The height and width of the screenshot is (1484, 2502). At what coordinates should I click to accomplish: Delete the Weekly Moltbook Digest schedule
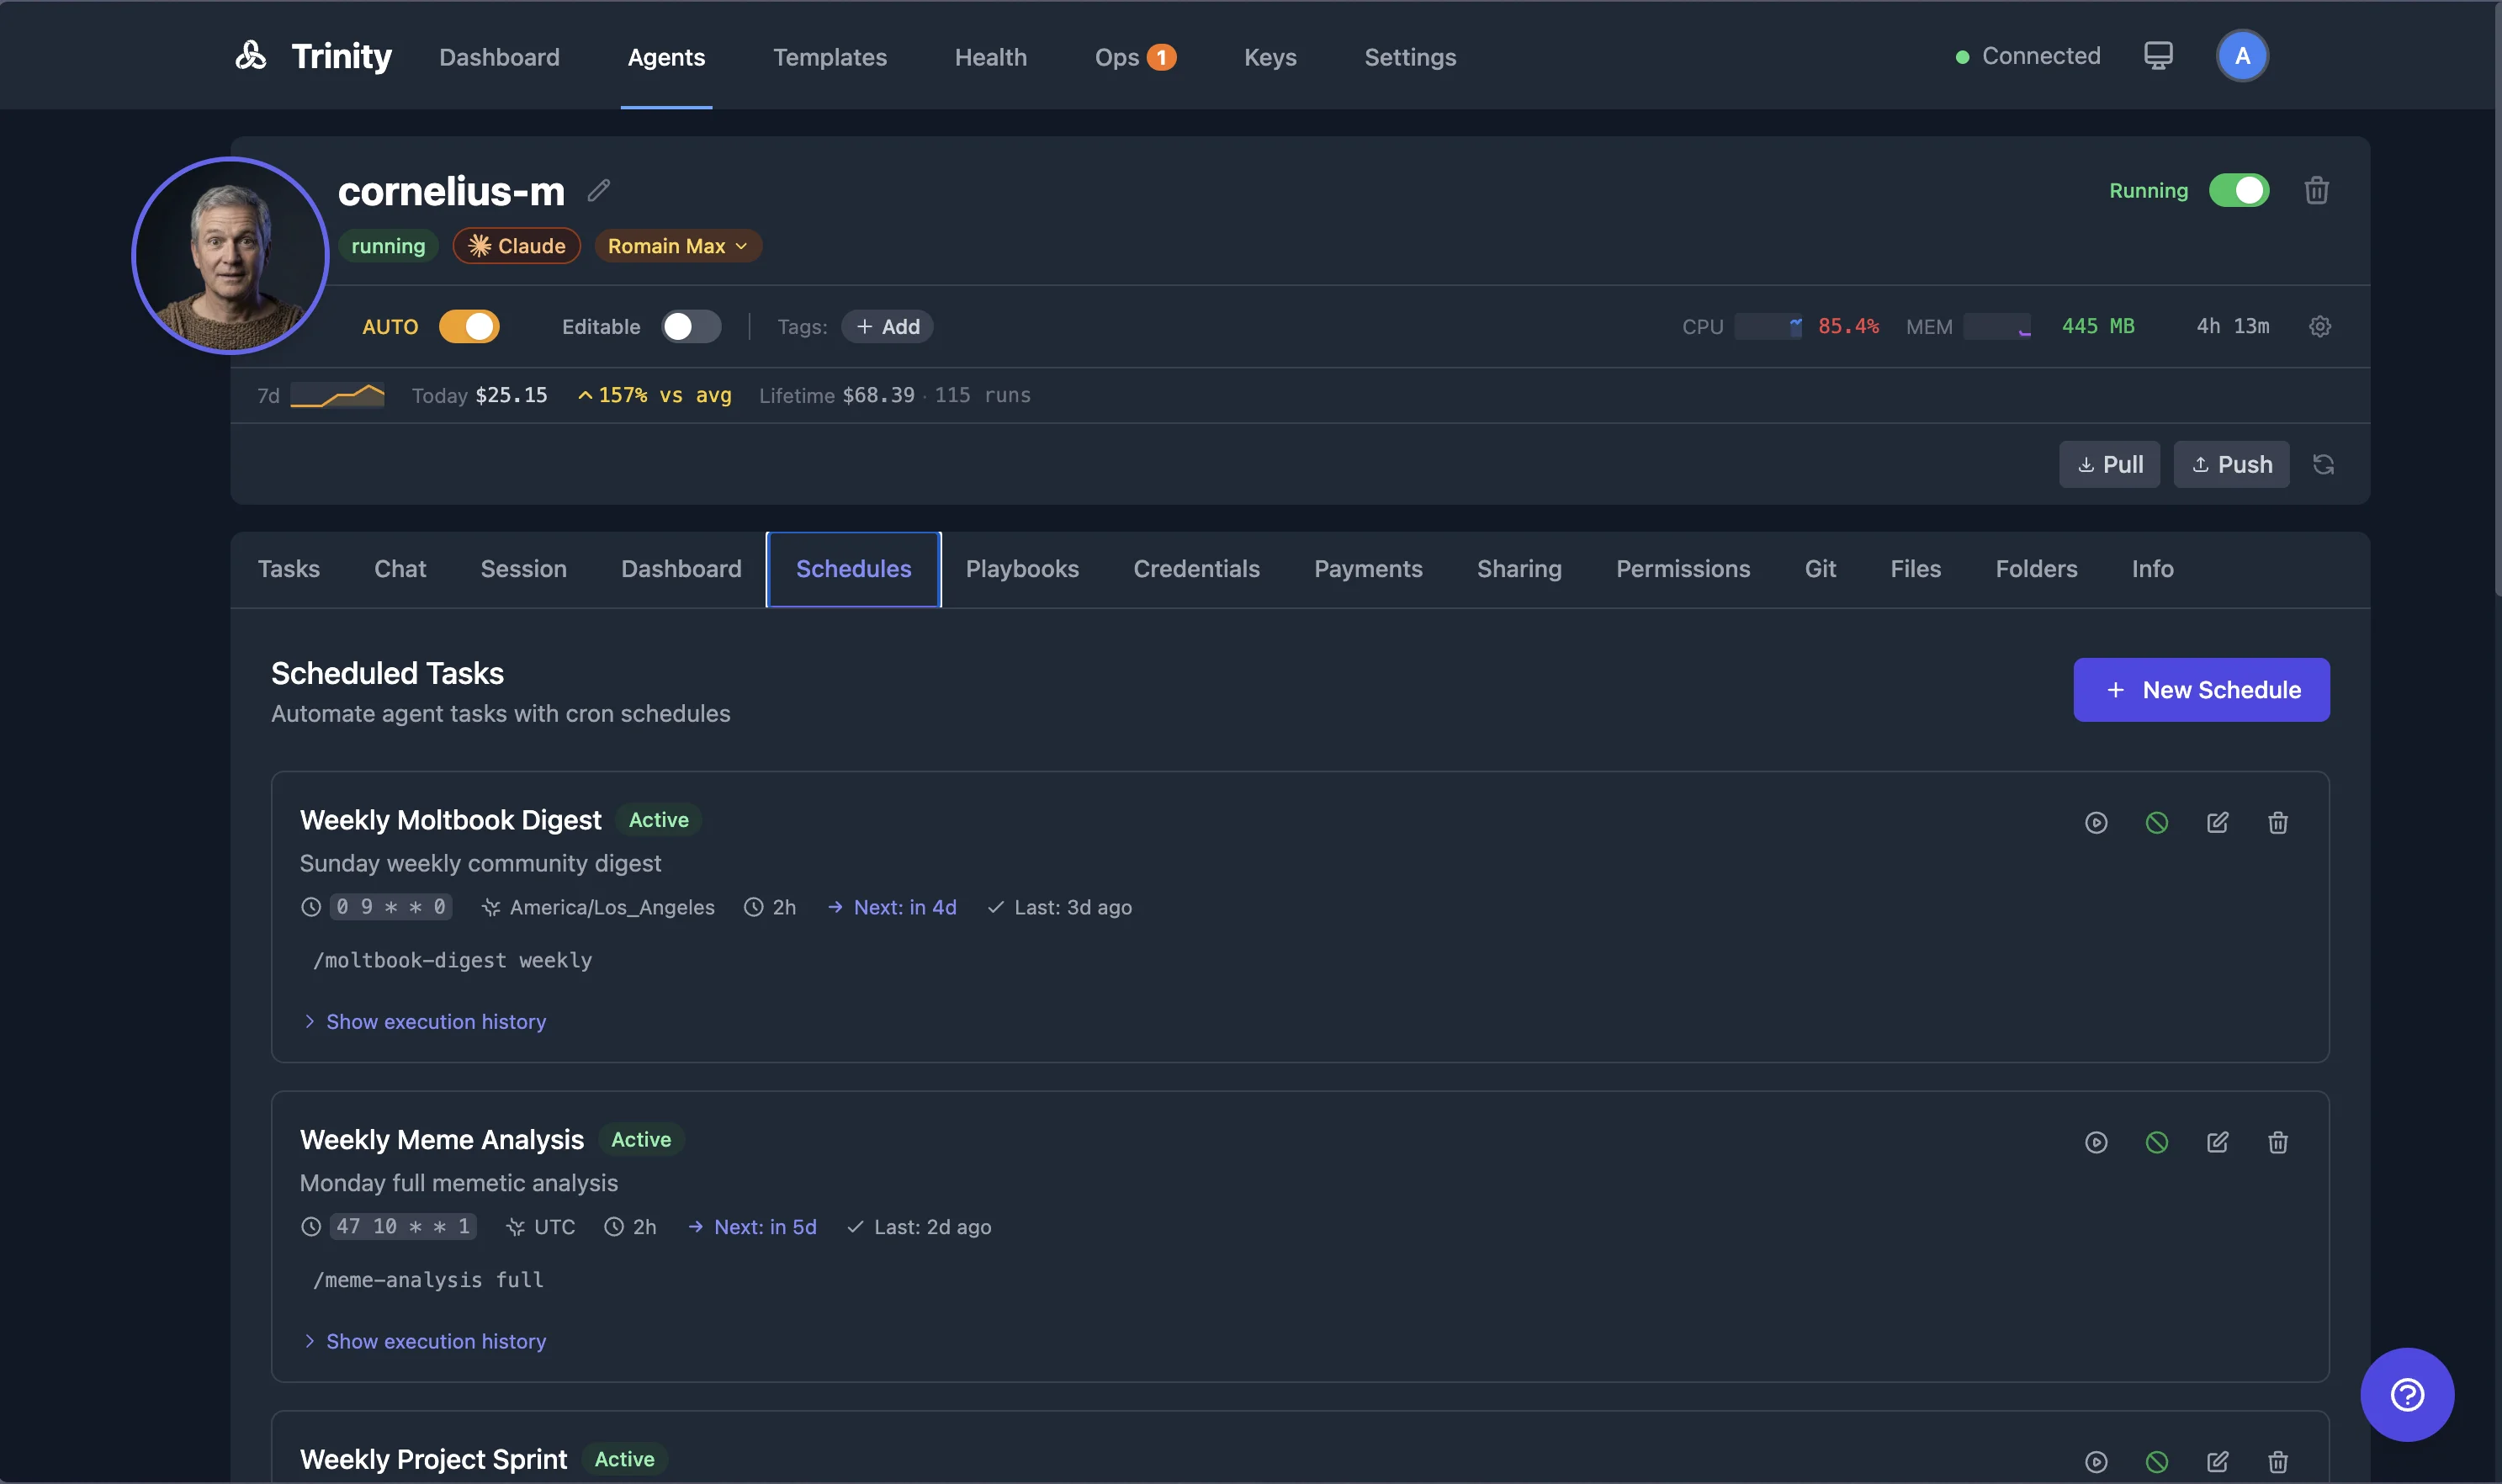pyautogui.click(x=2278, y=822)
